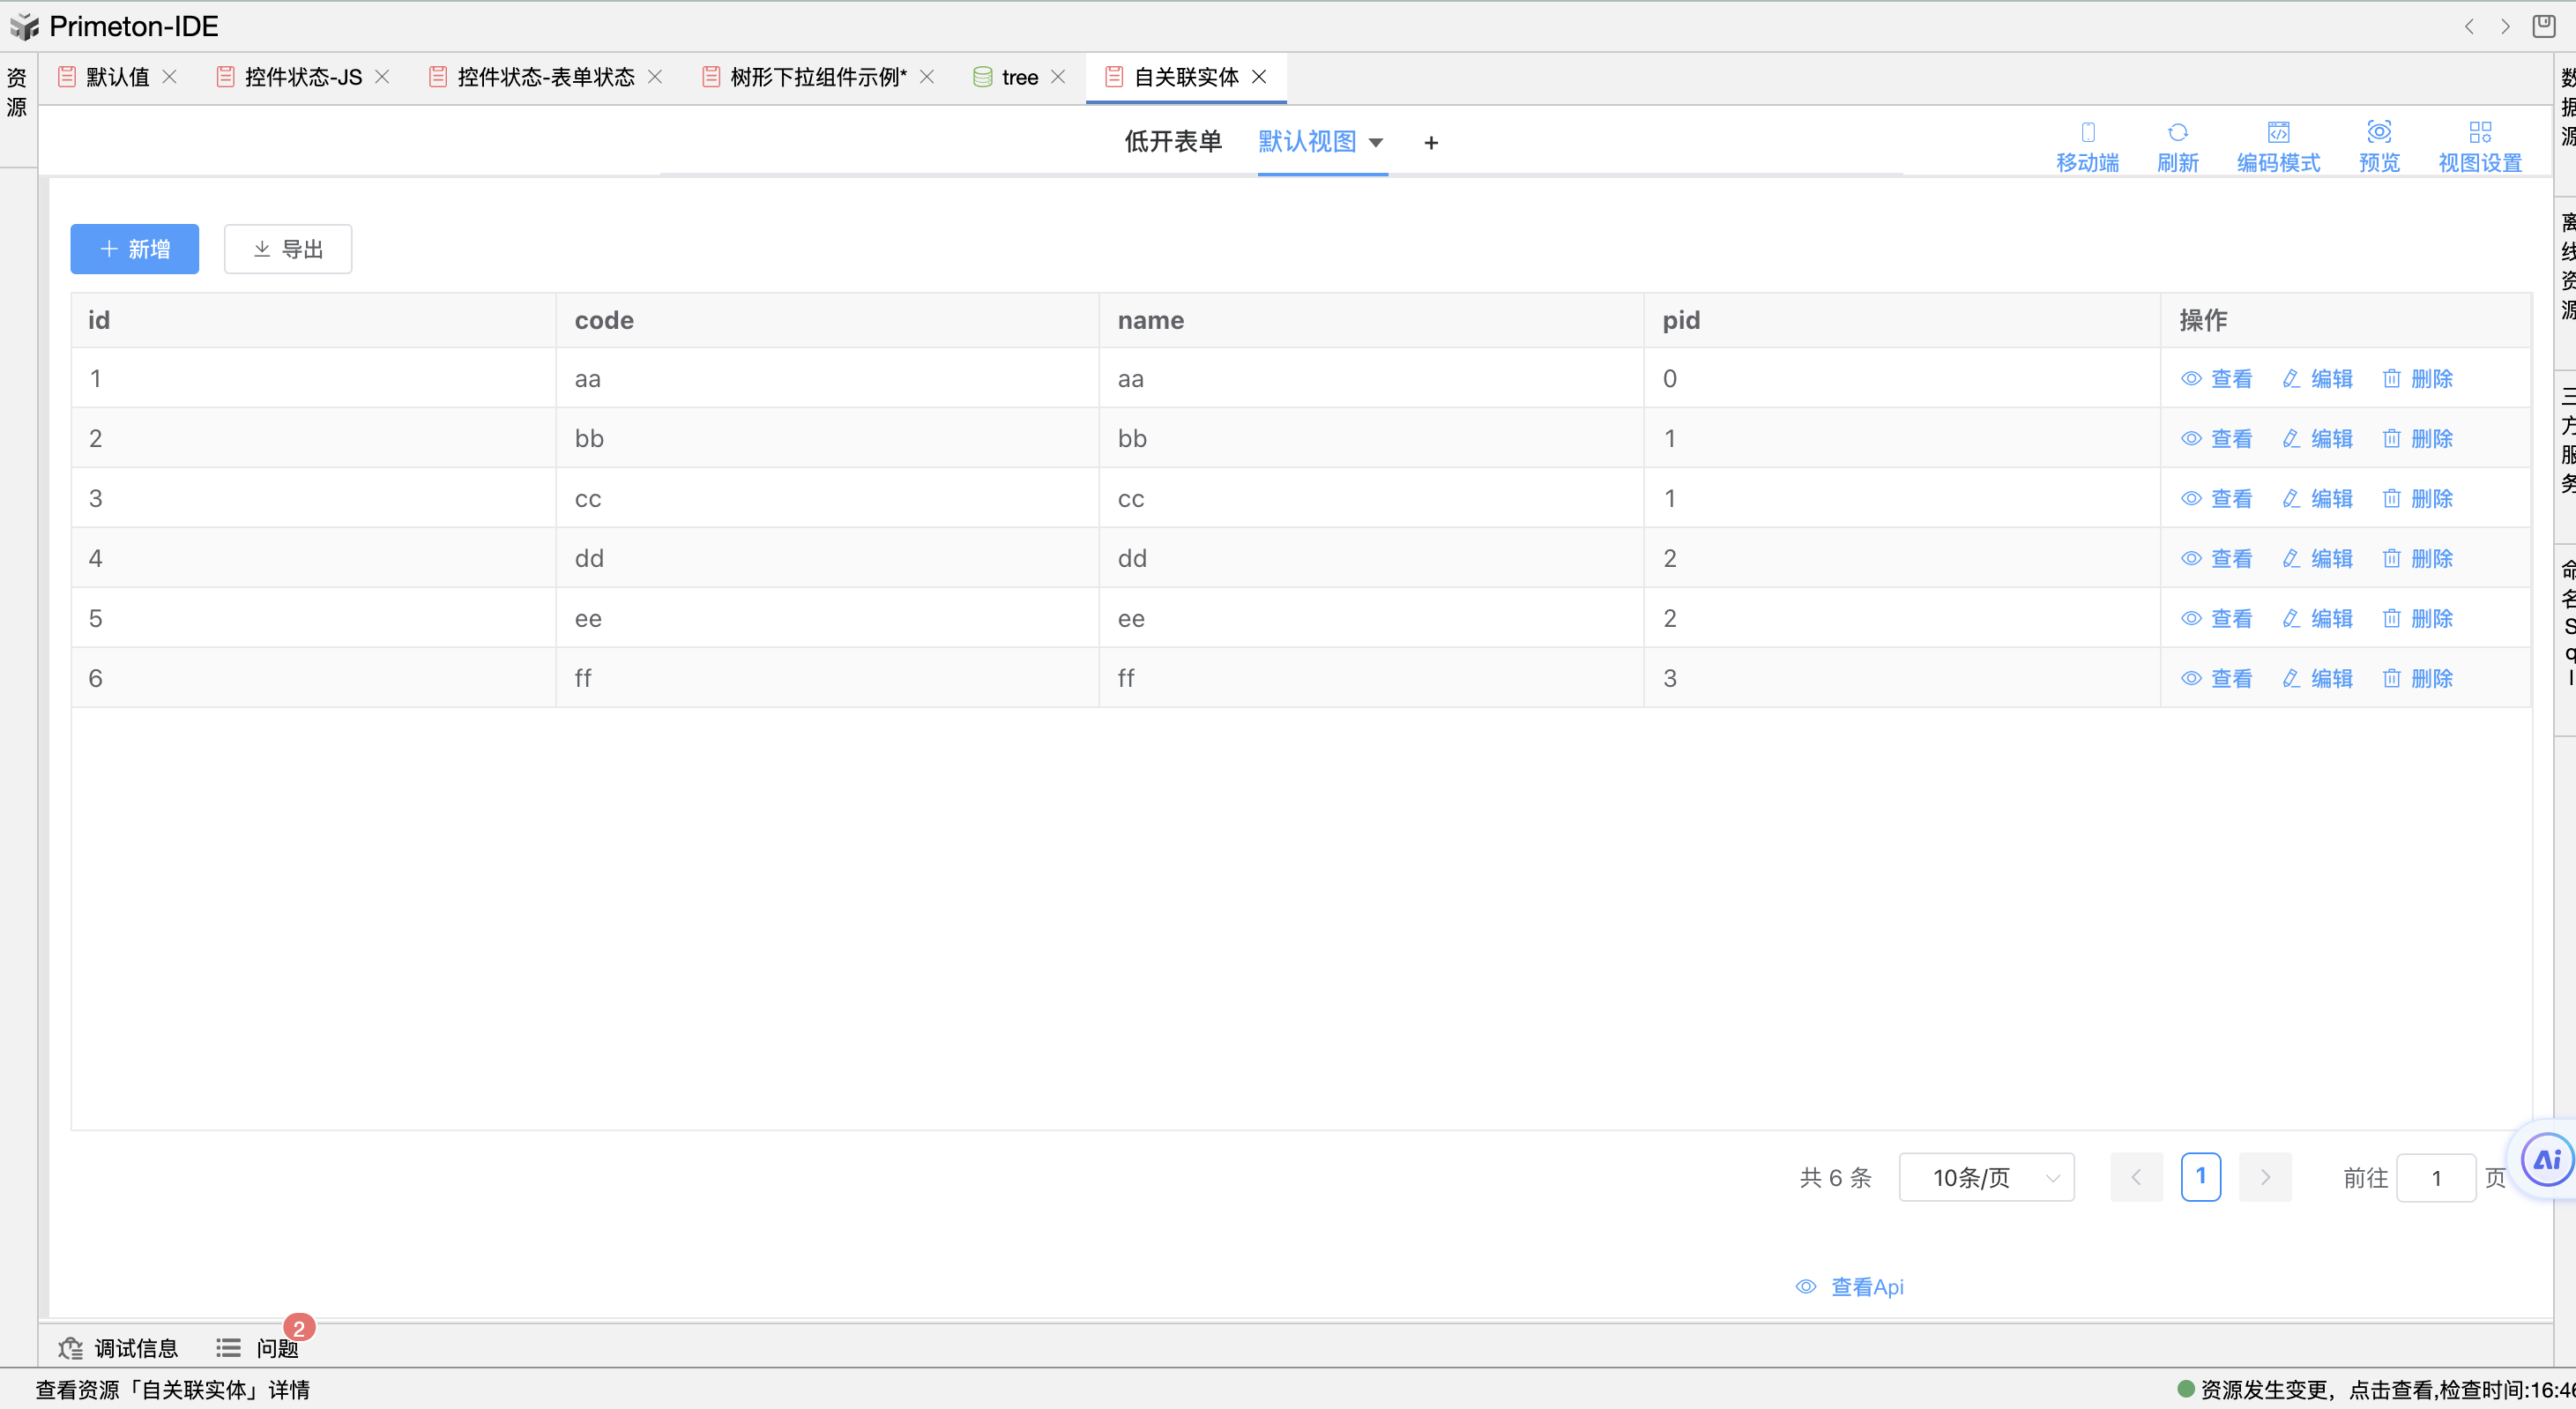2576x1409 pixels.
Task: Click the 新增 add button
Action: [135, 249]
